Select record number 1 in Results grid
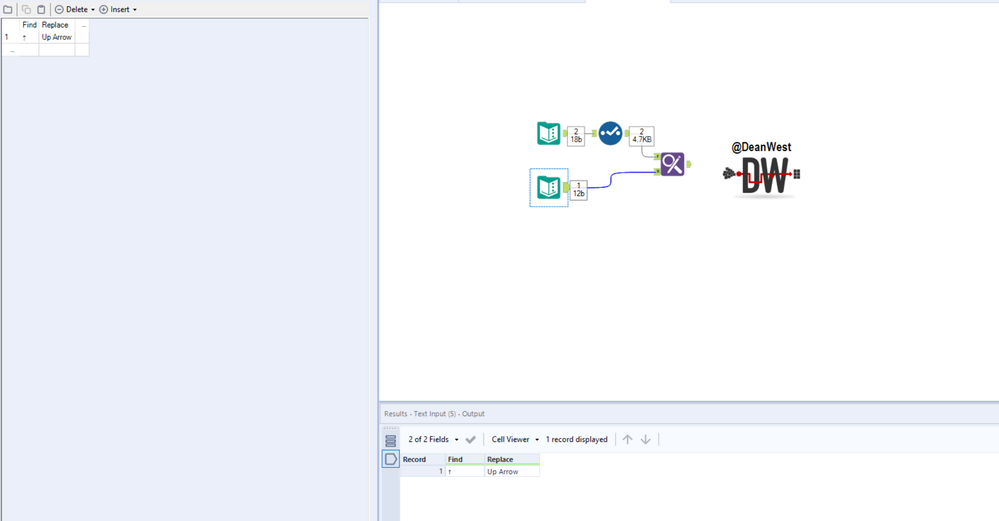The height and width of the screenshot is (521, 999). (x=422, y=472)
